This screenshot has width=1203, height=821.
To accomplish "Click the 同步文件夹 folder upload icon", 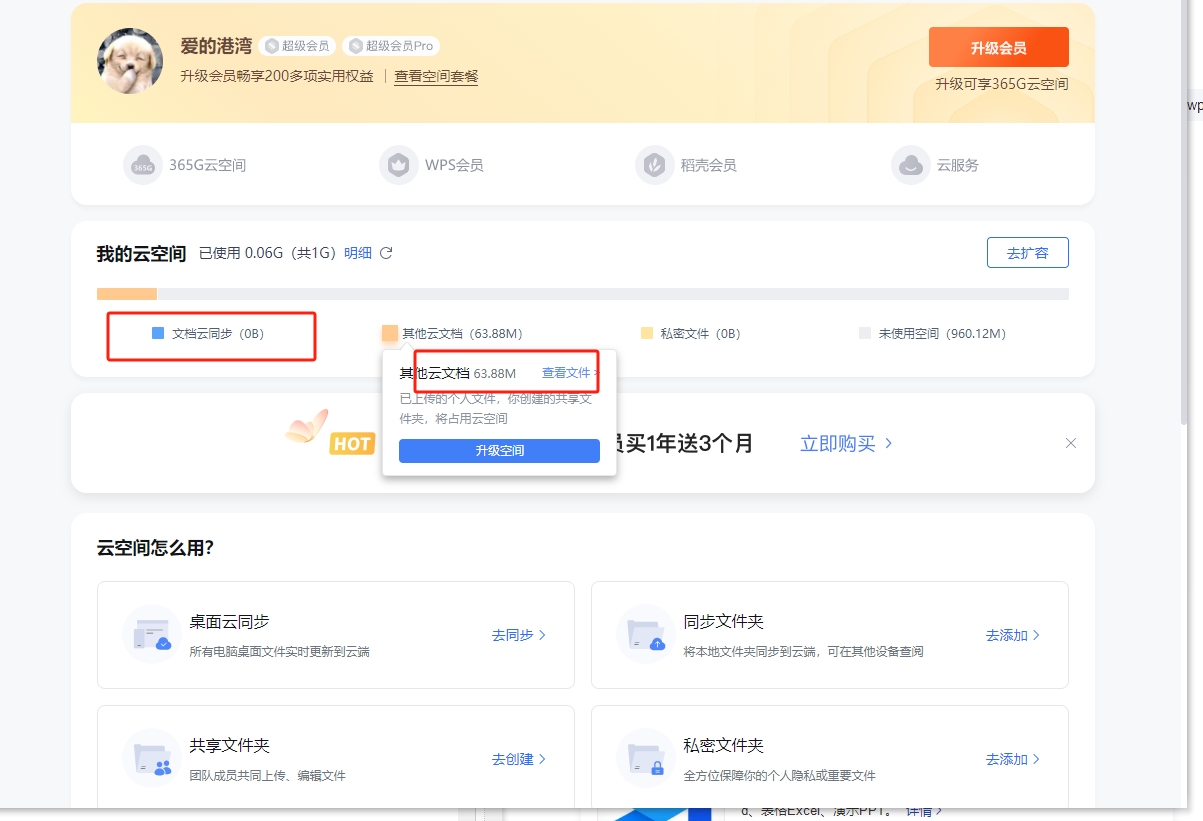I will tap(646, 634).
